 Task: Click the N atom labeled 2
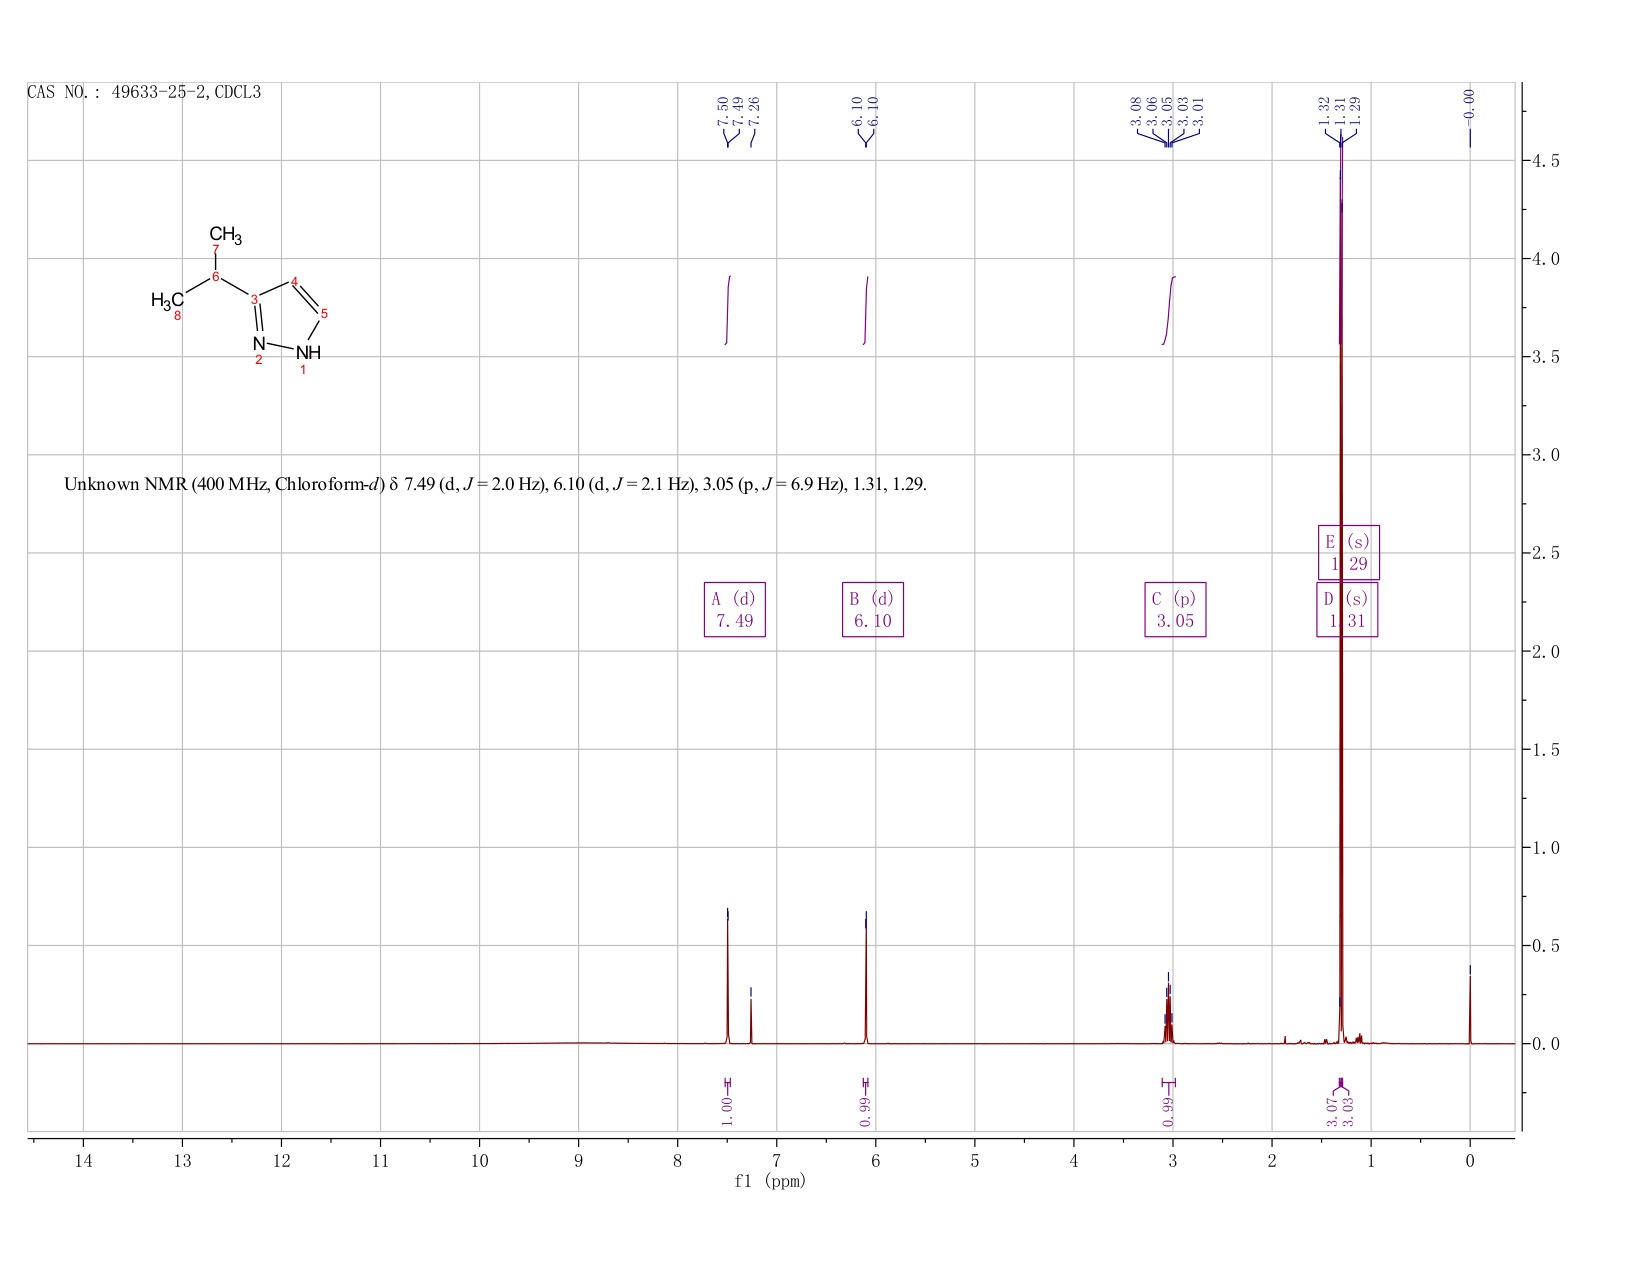[259, 344]
